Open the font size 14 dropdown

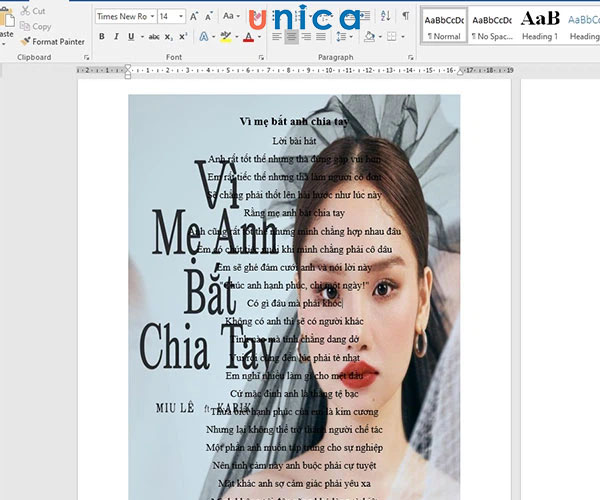(x=181, y=16)
